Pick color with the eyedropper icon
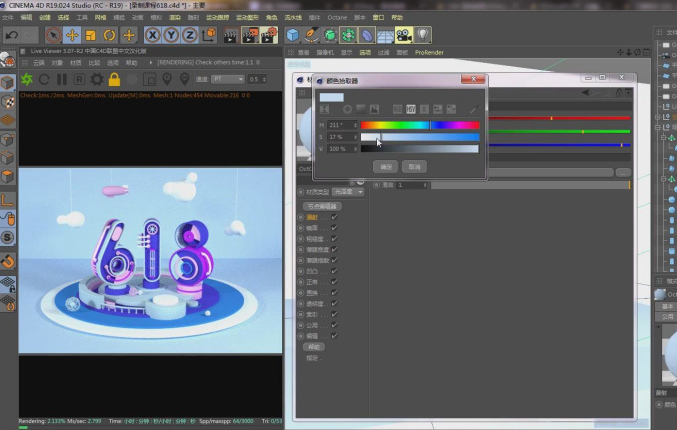The image size is (677, 430). 473,109
